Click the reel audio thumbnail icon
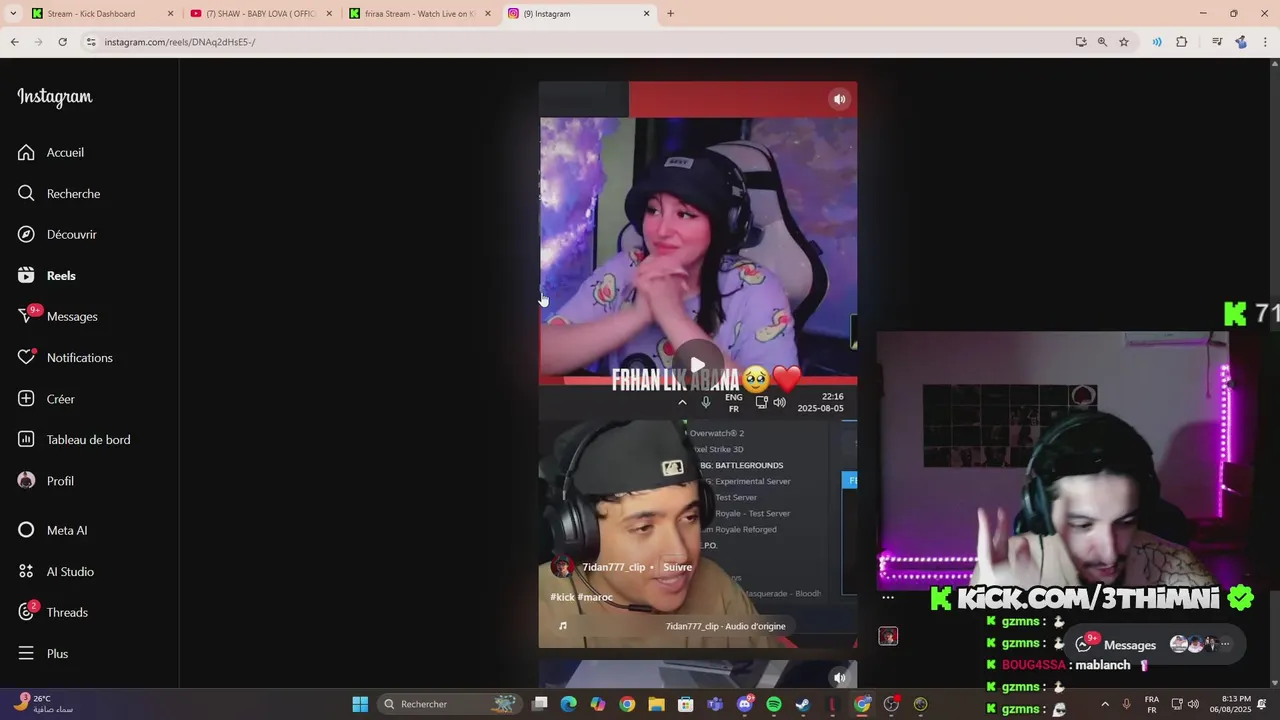 (888, 636)
